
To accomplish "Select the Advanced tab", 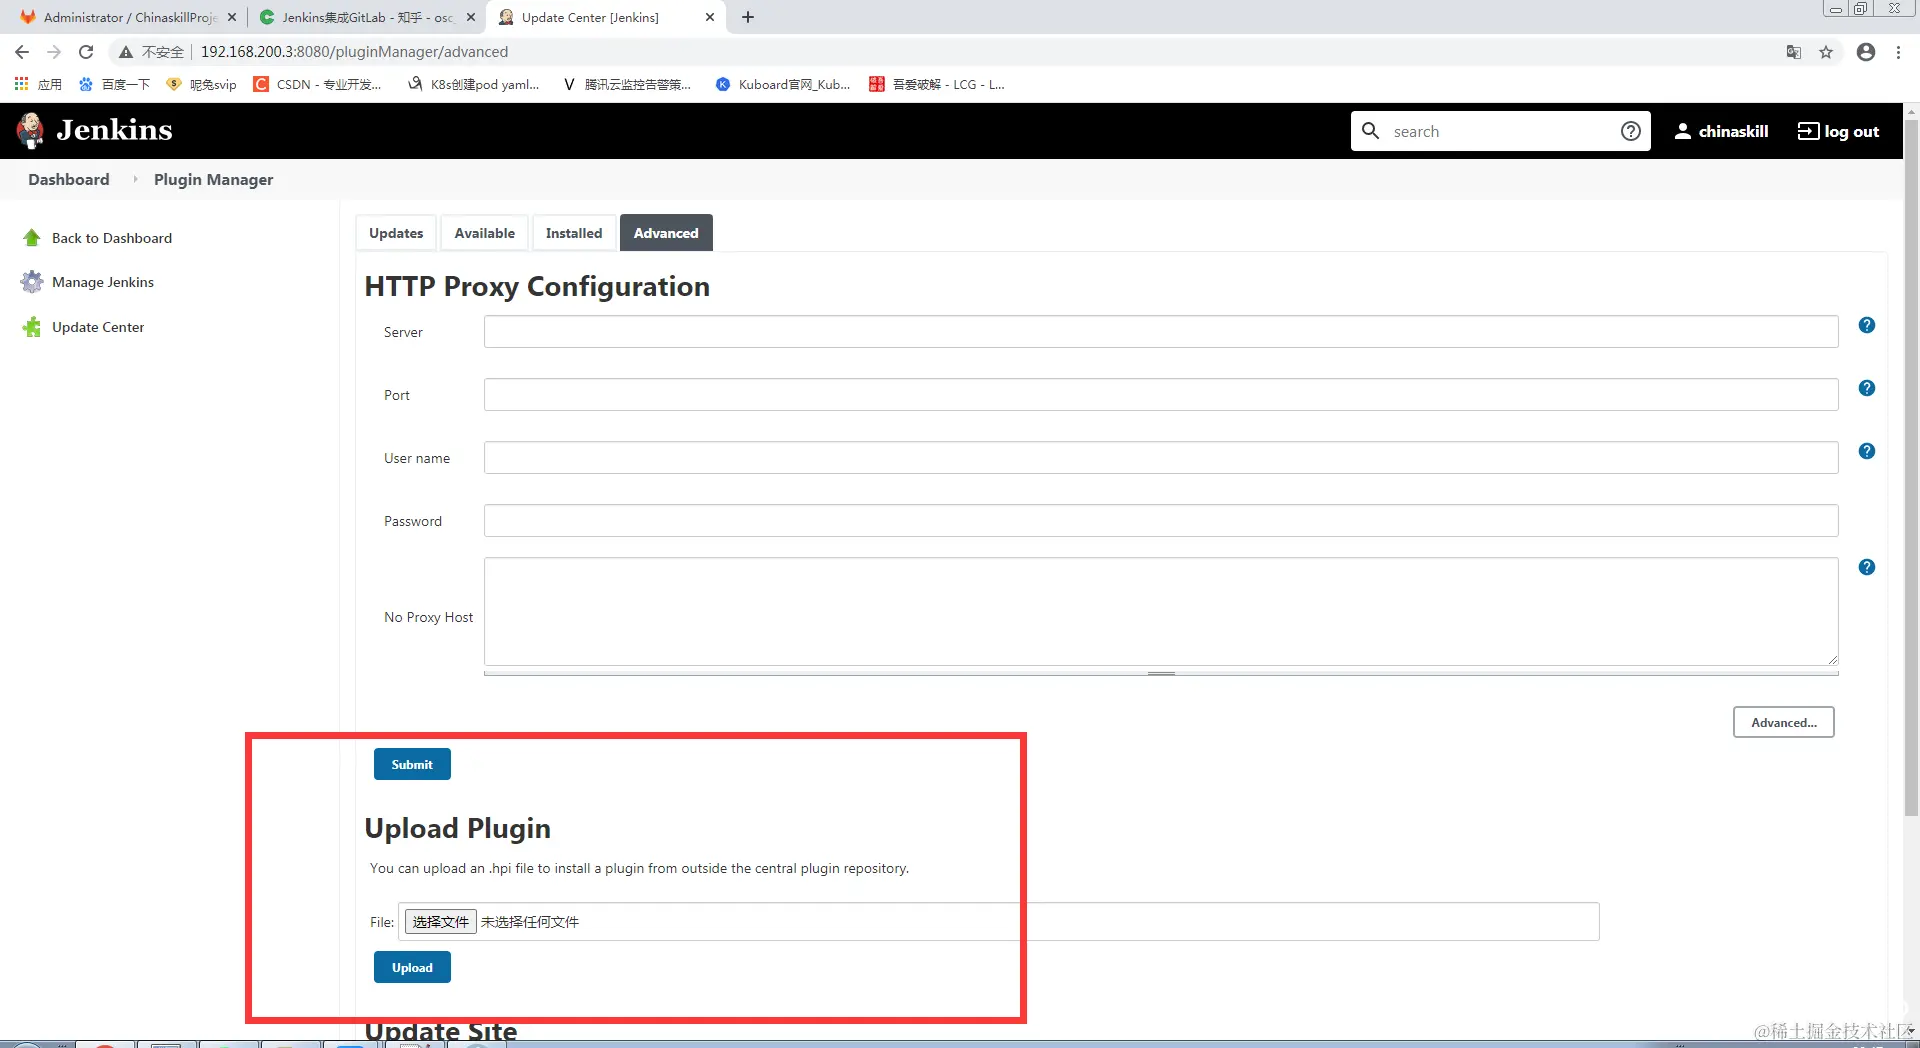I will point(666,233).
